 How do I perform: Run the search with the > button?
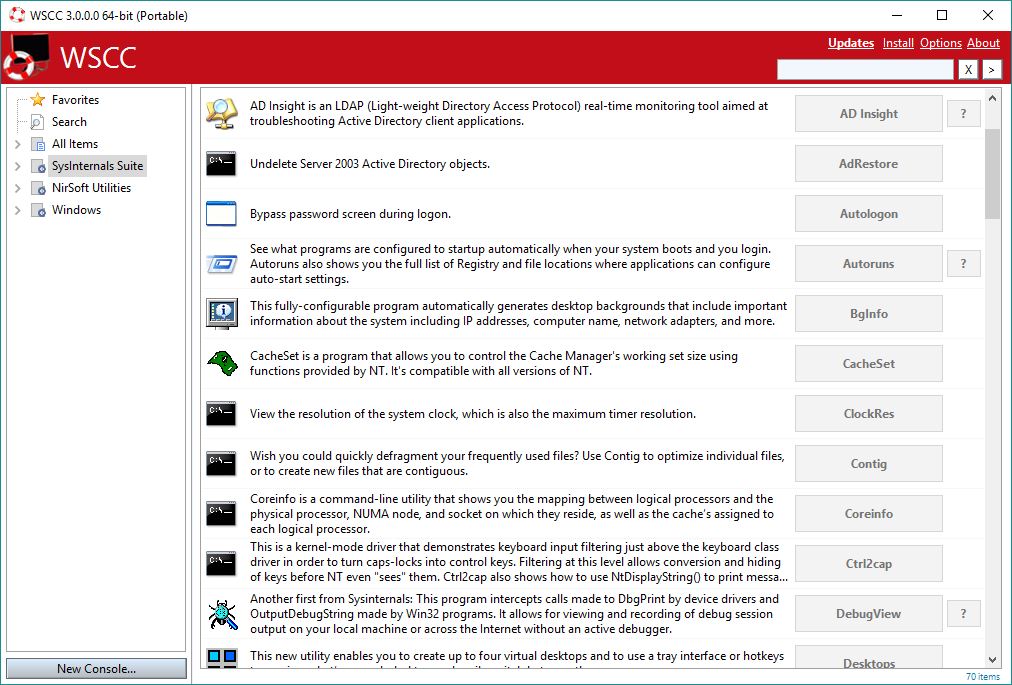click(992, 69)
